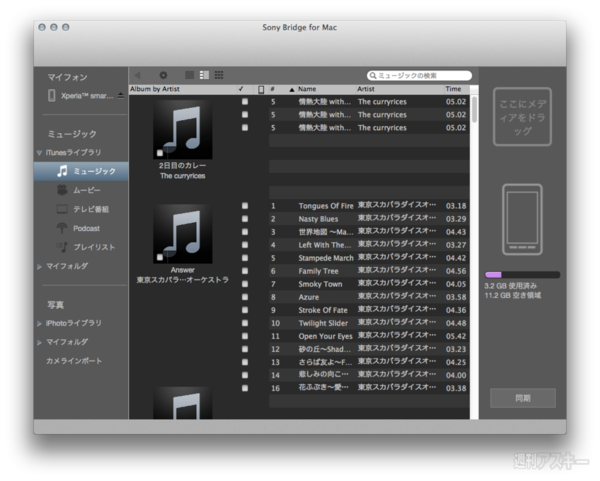Expand マイフォルダ under photos
The width and height of the screenshot is (600, 481).
point(39,342)
